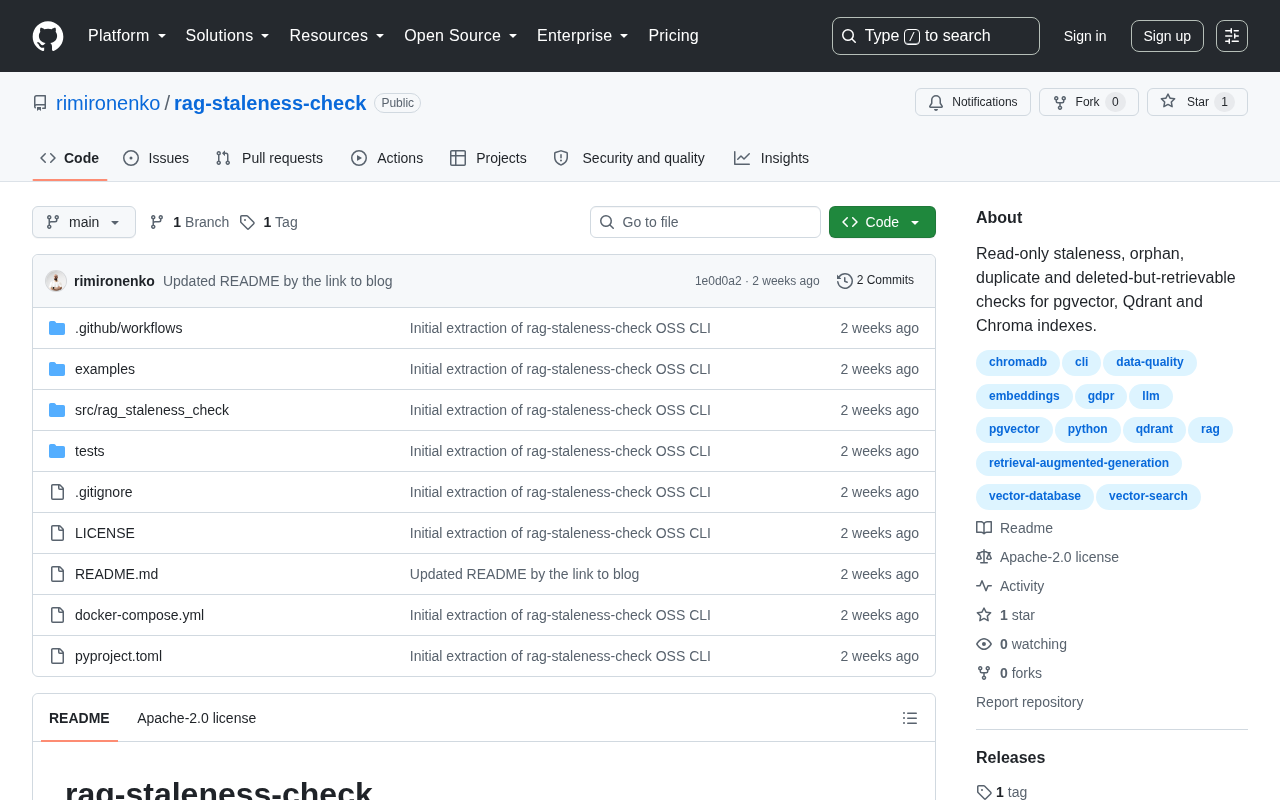The width and height of the screenshot is (1280, 800).
Task: Click the README outline list icon
Action: coord(910,718)
